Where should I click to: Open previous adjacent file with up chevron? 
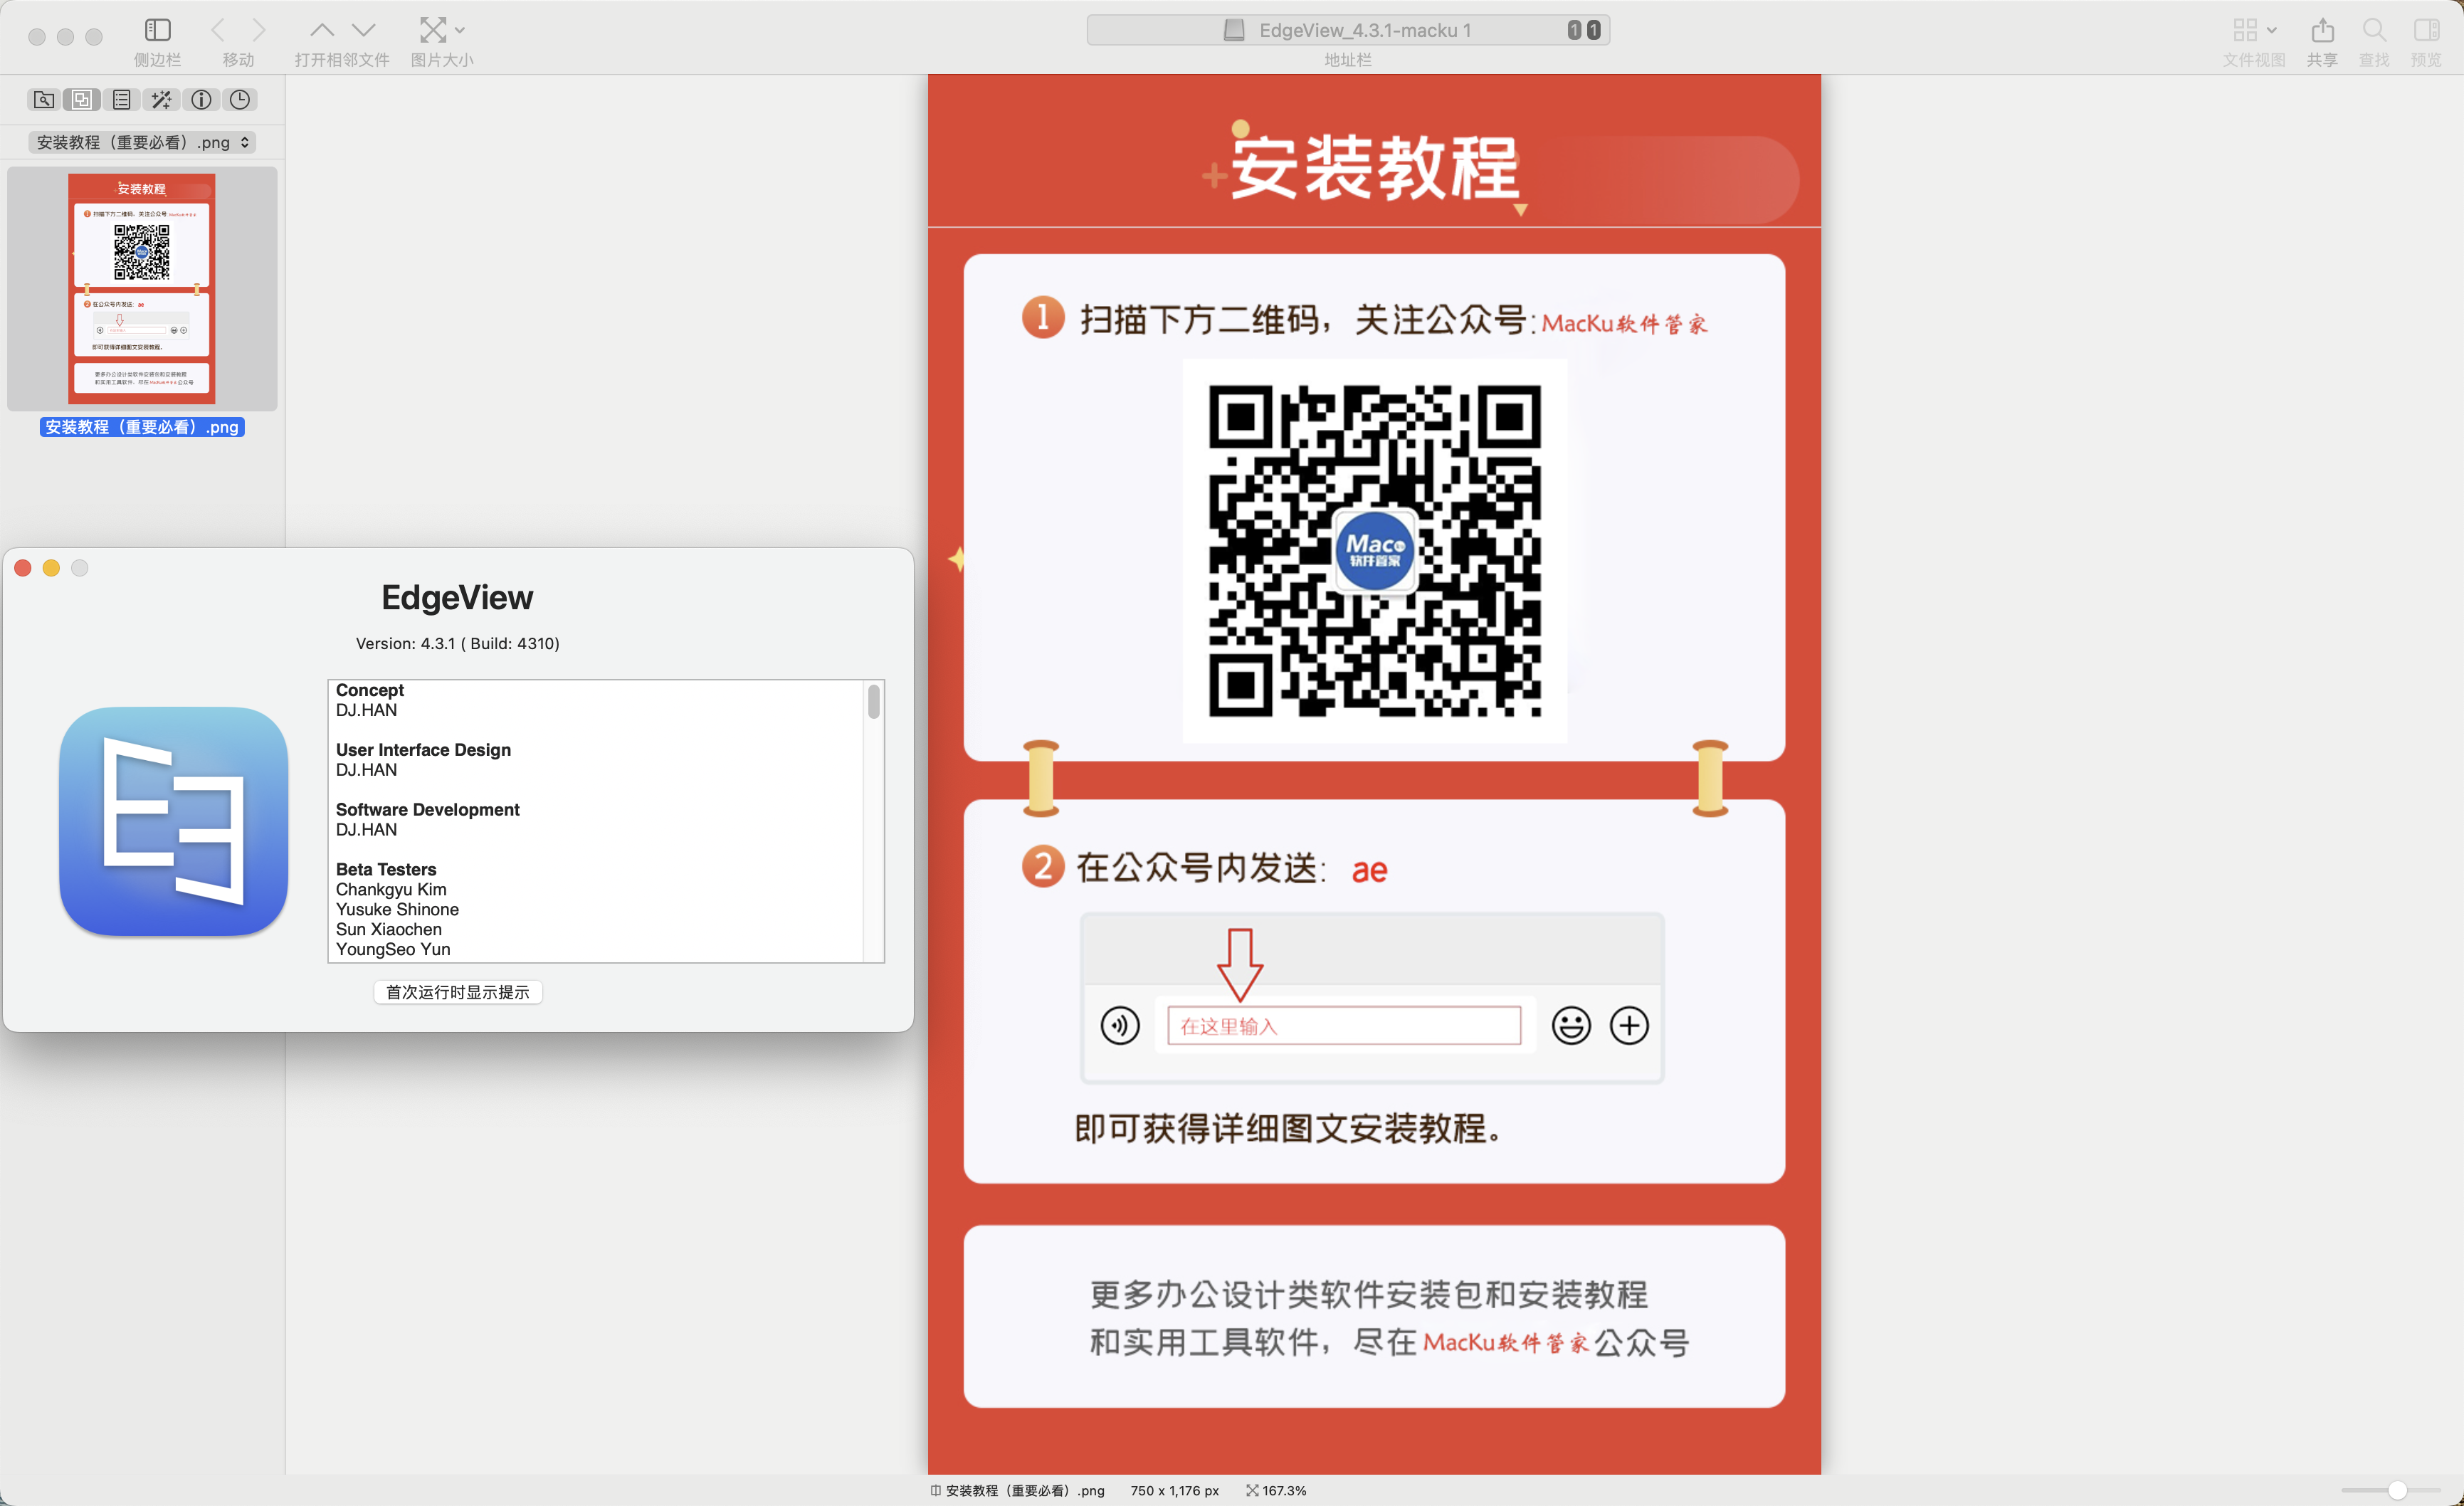click(x=322, y=30)
